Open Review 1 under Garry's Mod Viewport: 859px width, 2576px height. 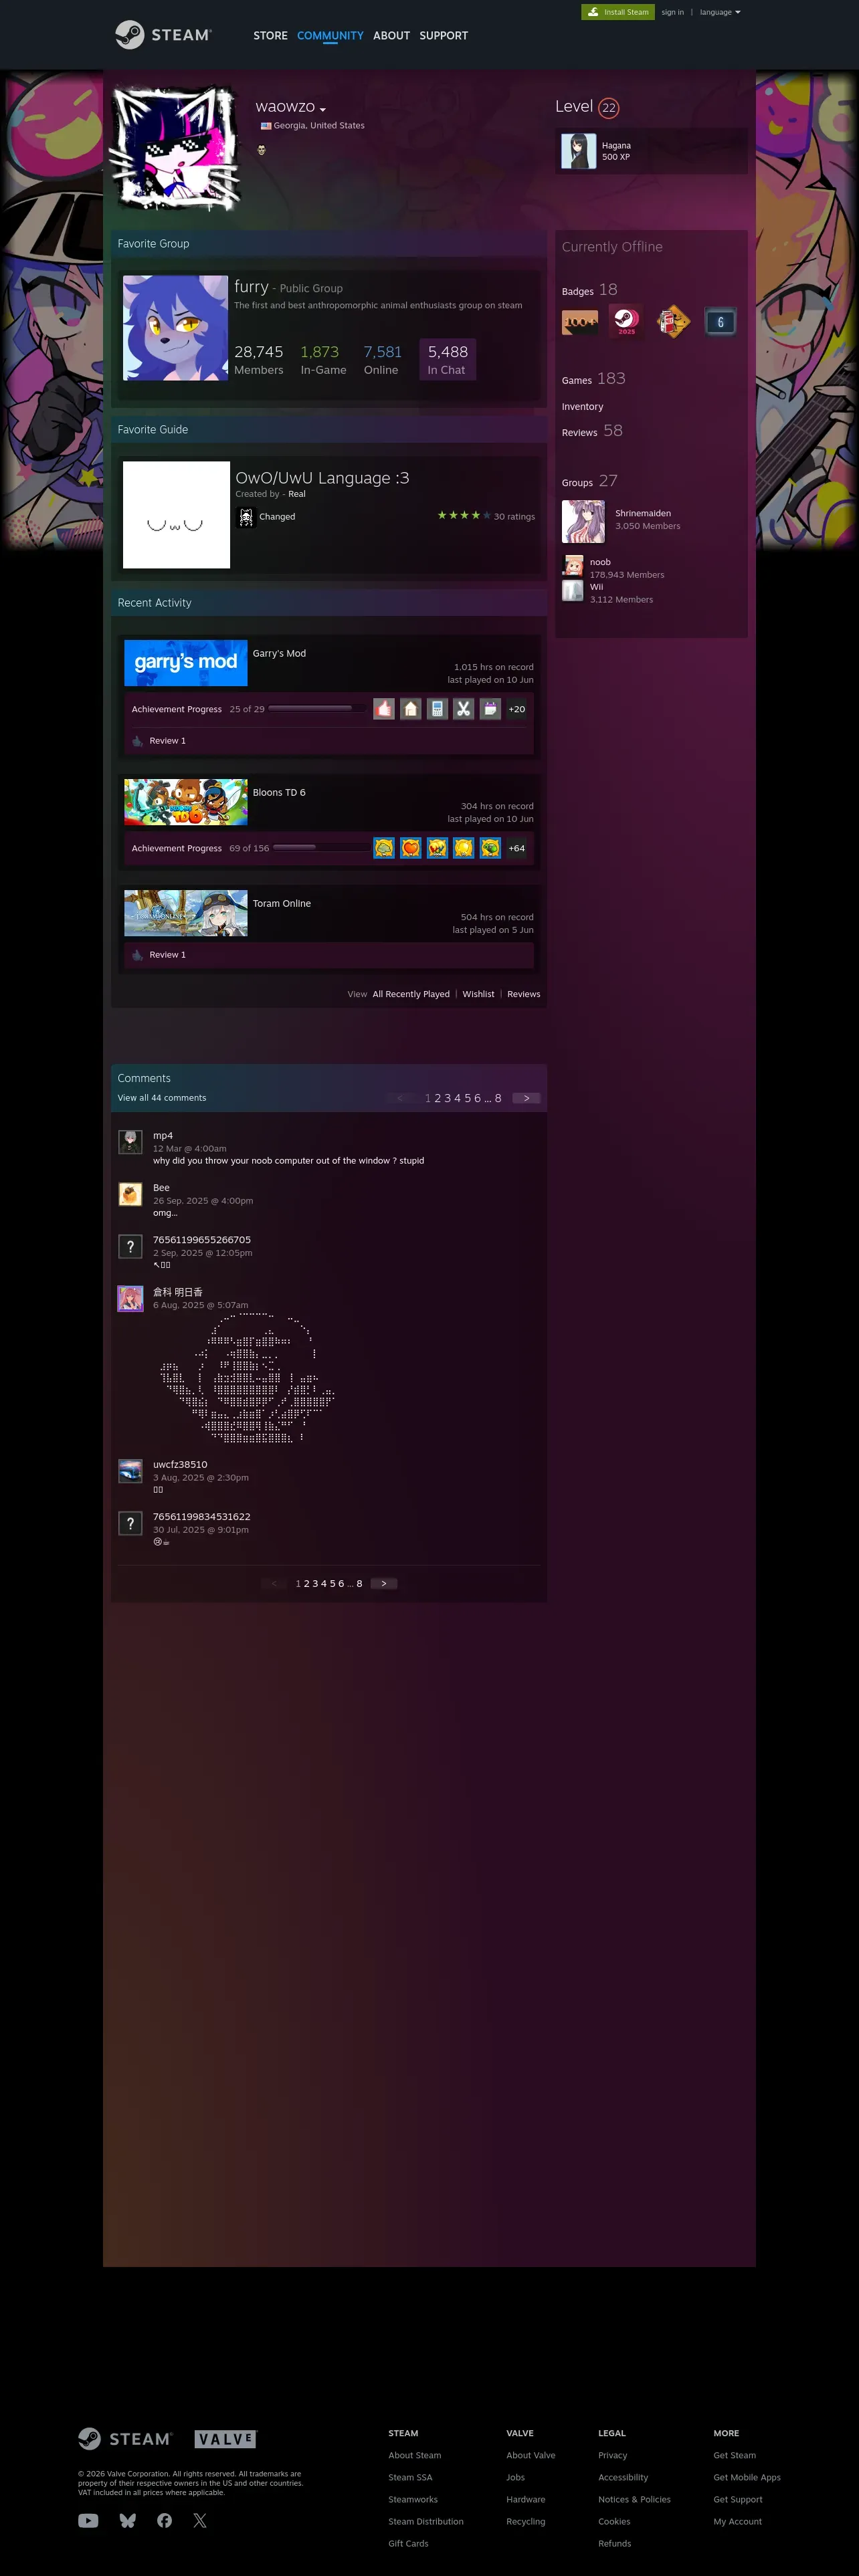click(x=167, y=741)
